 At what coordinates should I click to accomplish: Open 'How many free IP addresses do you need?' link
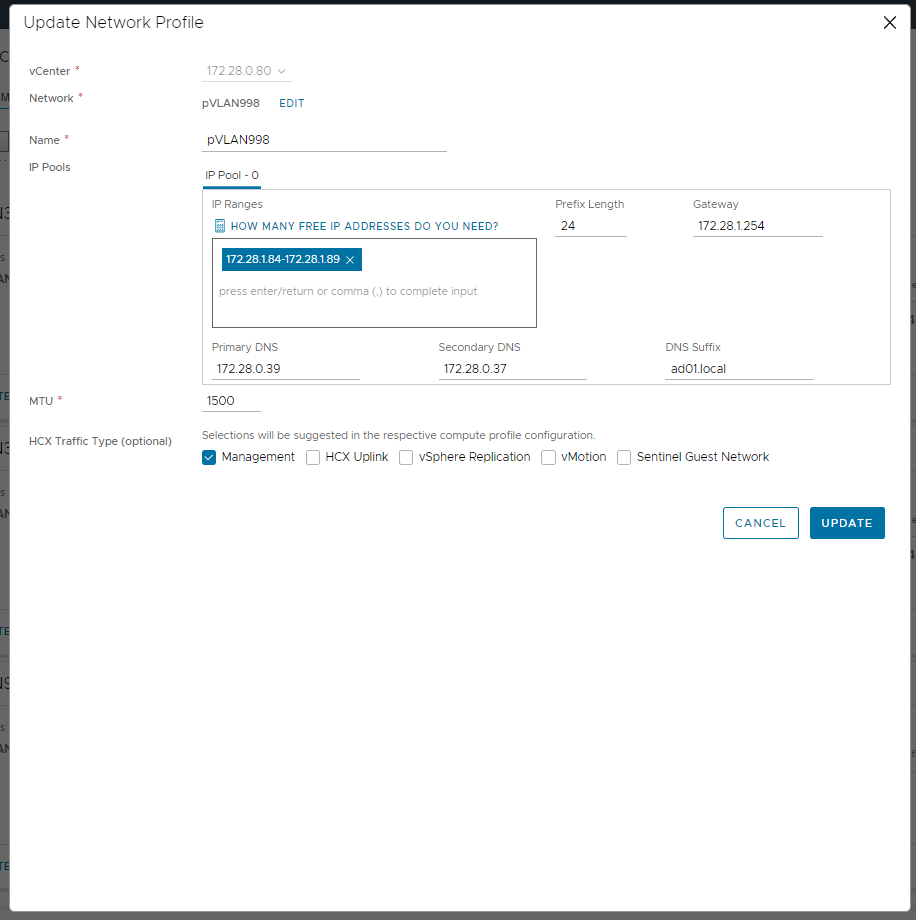[x=364, y=226]
